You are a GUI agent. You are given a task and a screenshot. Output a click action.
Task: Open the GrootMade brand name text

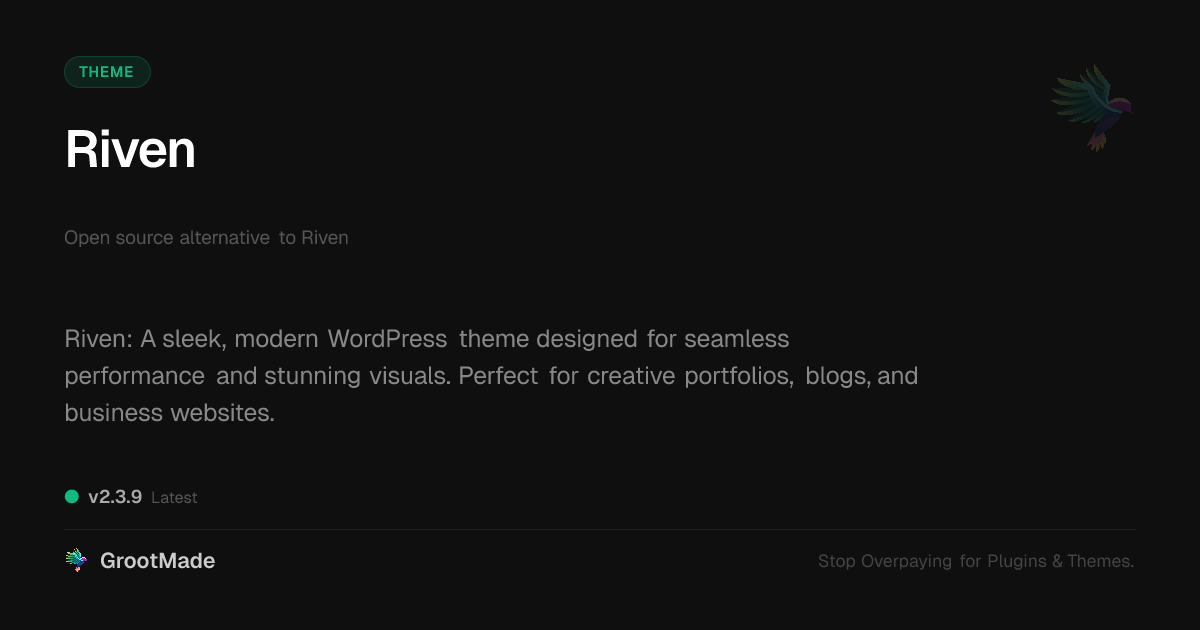[x=157, y=561]
